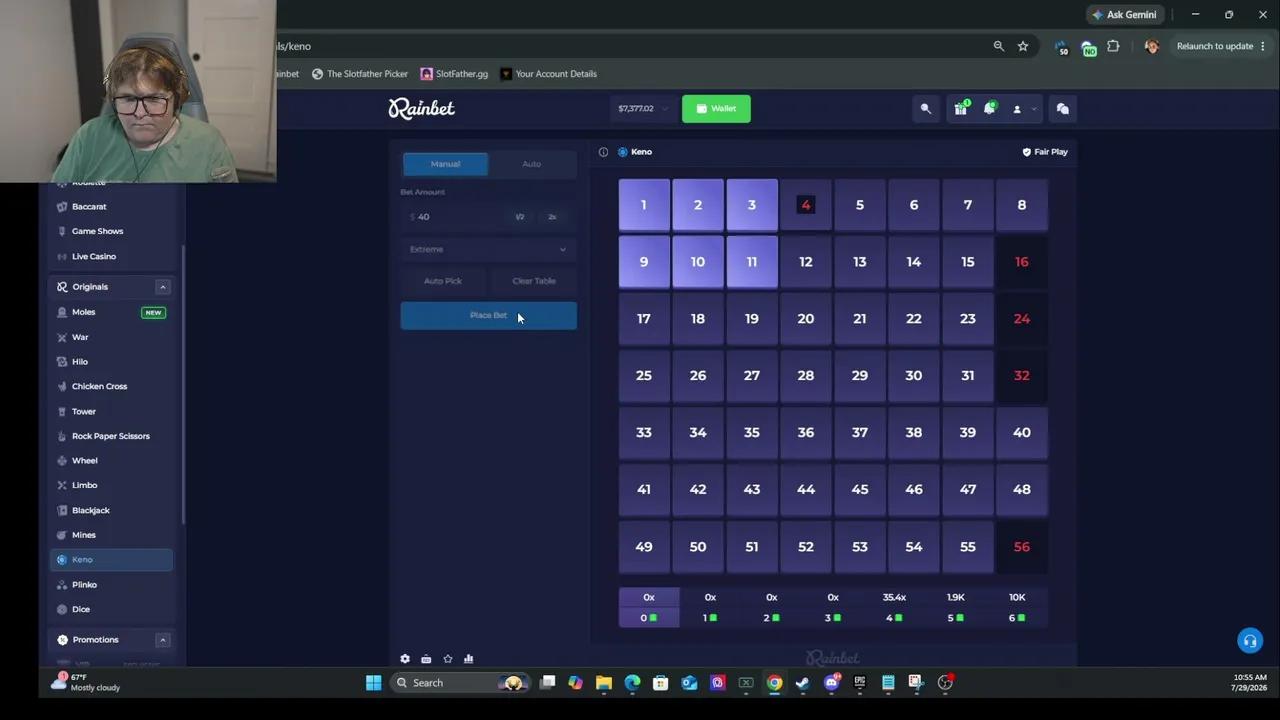1280x720 pixels.
Task: Open the rewards gift icon
Action: (960, 109)
